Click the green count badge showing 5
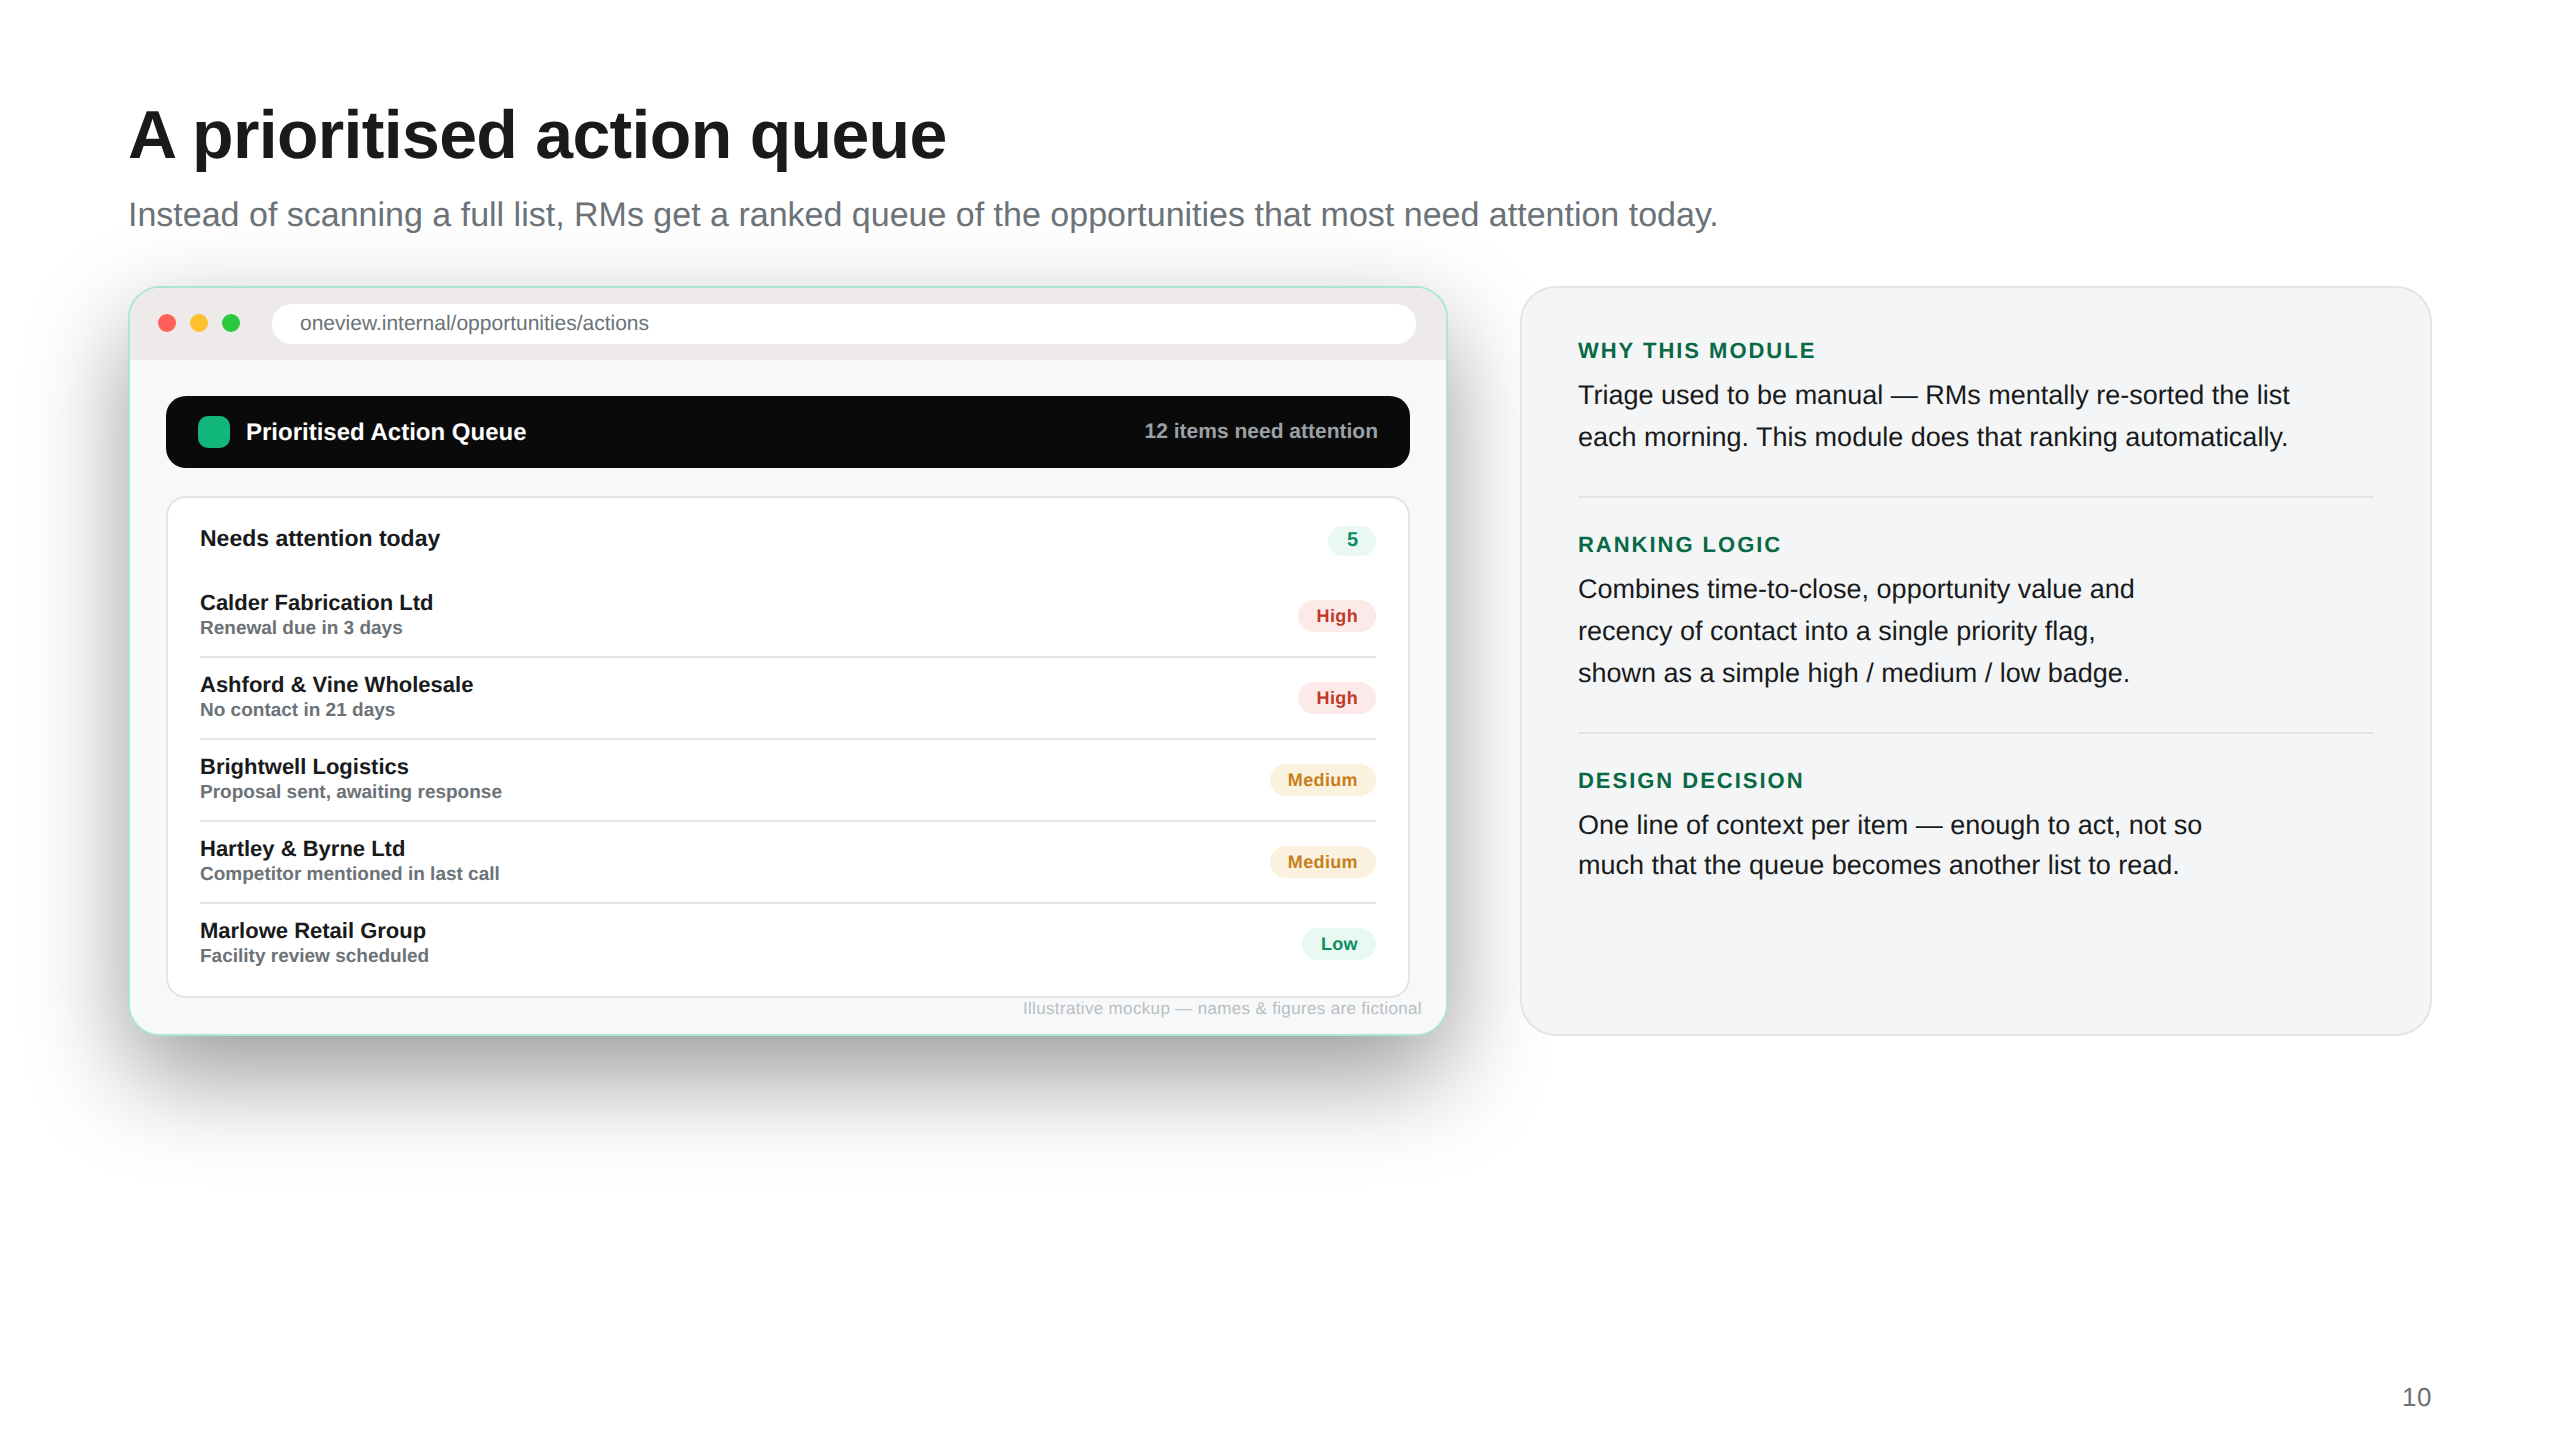The image size is (2560, 1440). coord(1352,540)
